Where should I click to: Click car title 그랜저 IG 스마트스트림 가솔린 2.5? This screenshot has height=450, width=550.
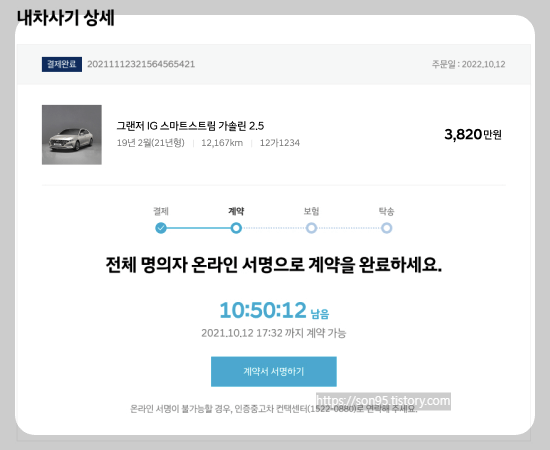pos(190,126)
